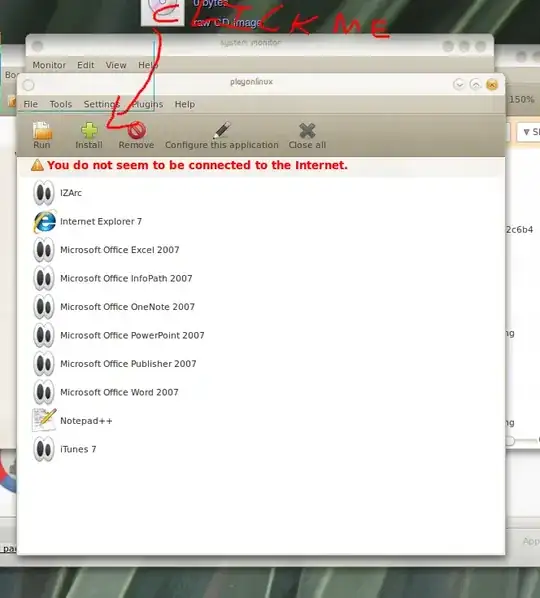Image resolution: width=540 pixels, height=598 pixels.
Task: Open the playonlinux Plugins menu
Action: click(147, 104)
